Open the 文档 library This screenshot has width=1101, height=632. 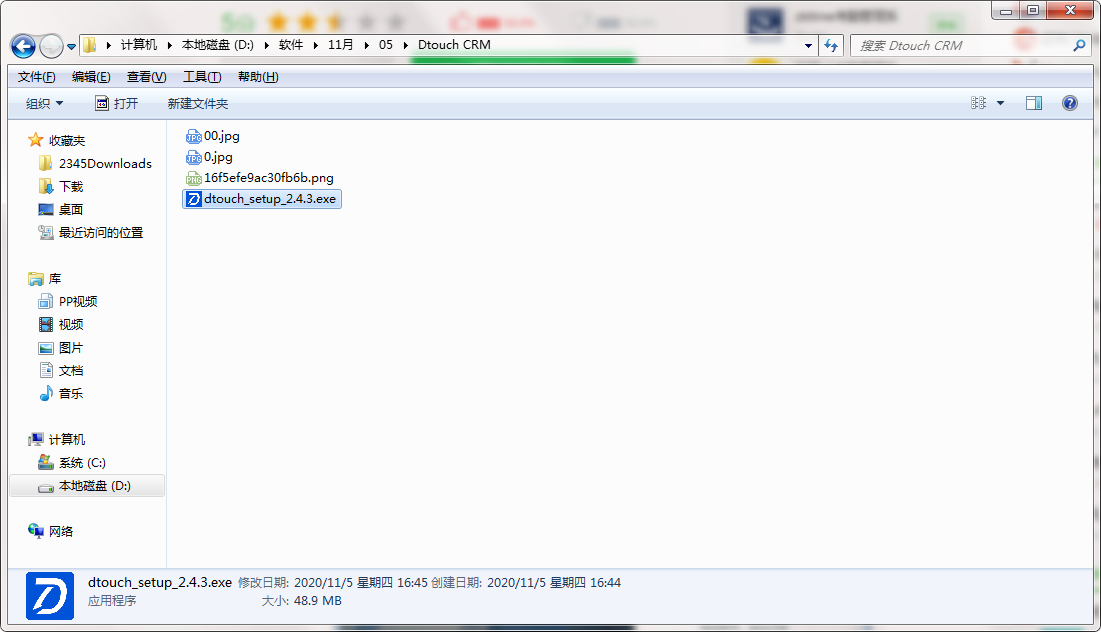click(71, 371)
